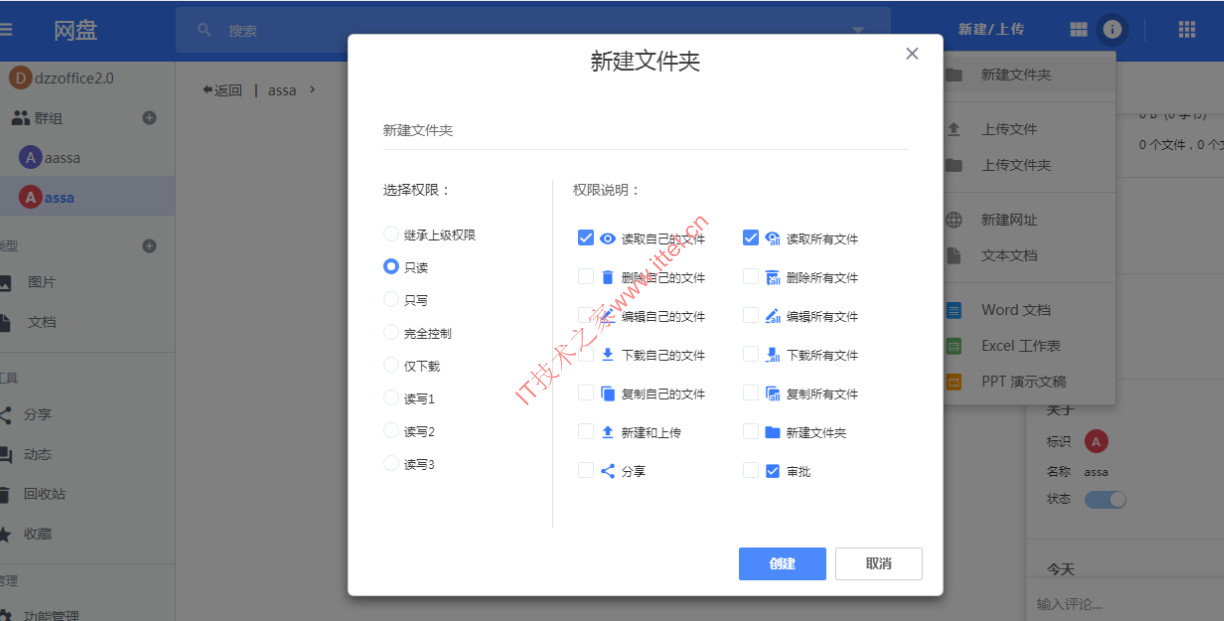Click the globe icon beside 新建网址
The width and height of the screenshot is (1224, 621).
click(954, 220)
